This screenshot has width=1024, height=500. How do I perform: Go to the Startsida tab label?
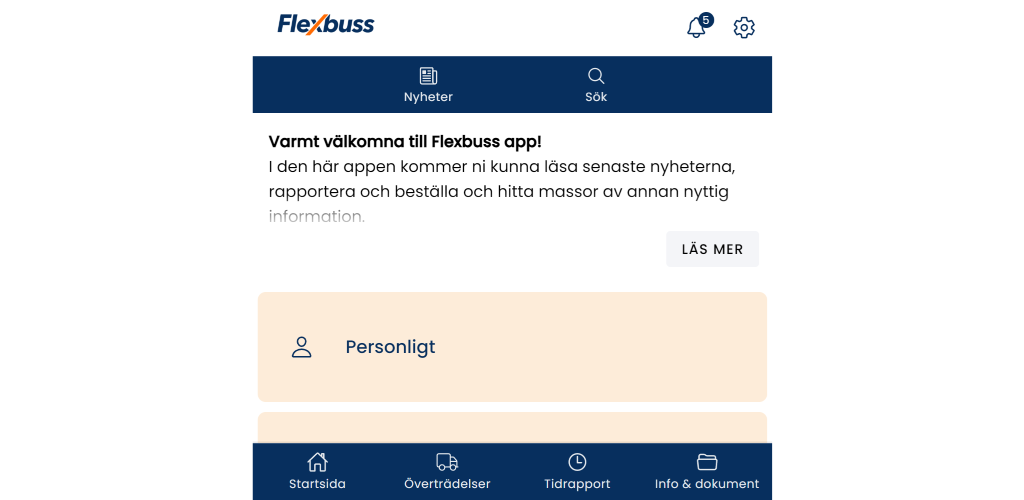tap(317, 484)
